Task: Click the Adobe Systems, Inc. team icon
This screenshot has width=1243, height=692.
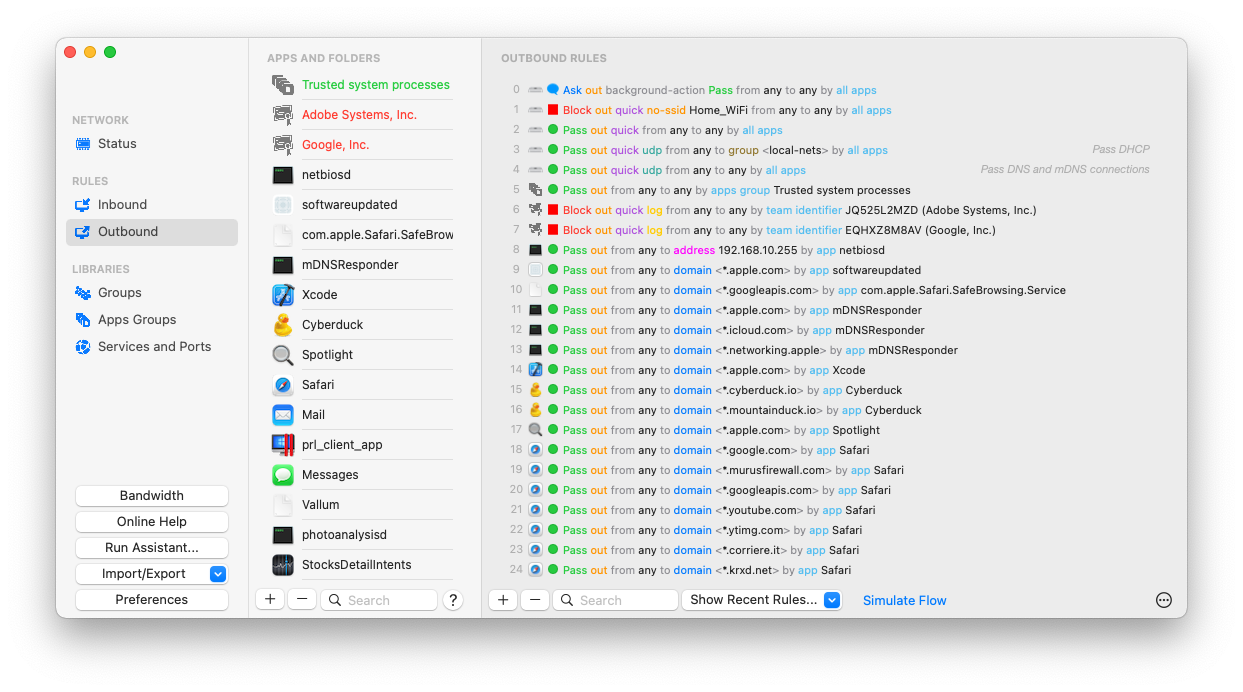Action: 283,115
